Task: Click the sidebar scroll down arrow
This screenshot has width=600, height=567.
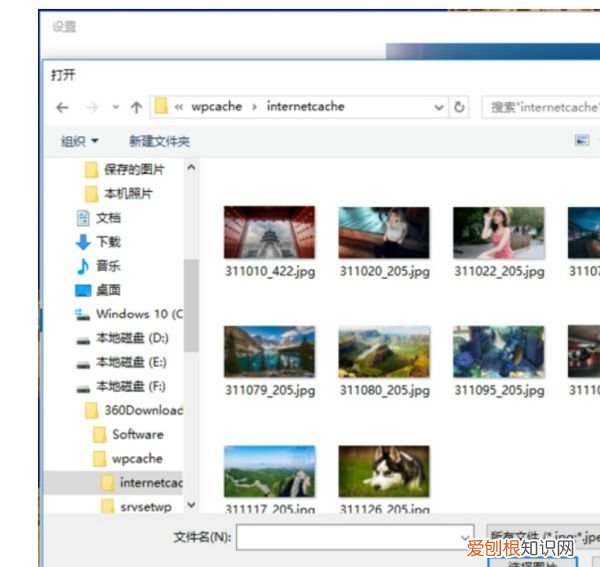Action: [191, 505]
